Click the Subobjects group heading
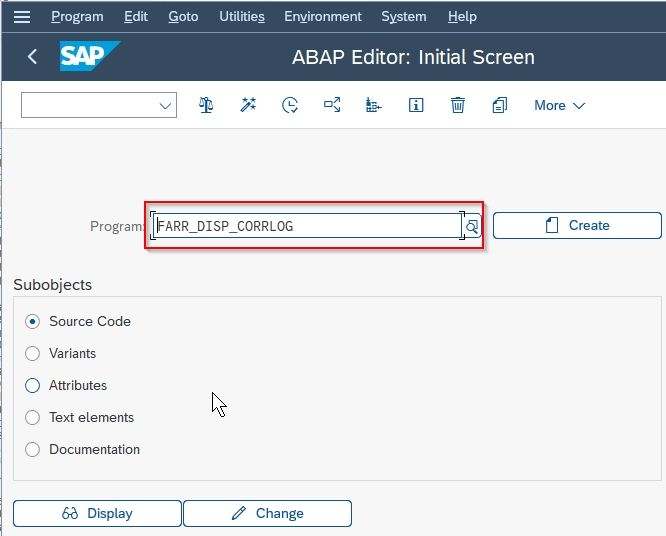Screen dimensions: 666x536 click(x=53, y=285)
